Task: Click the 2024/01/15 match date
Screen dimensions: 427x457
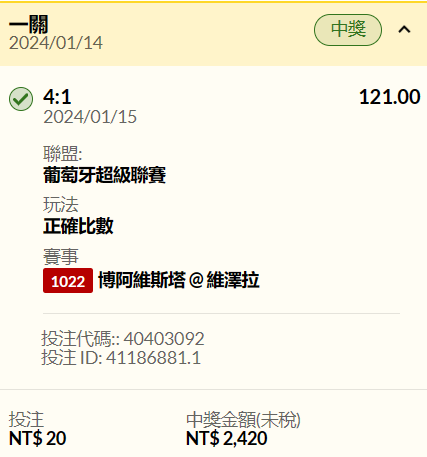Action: coord(90,117)
